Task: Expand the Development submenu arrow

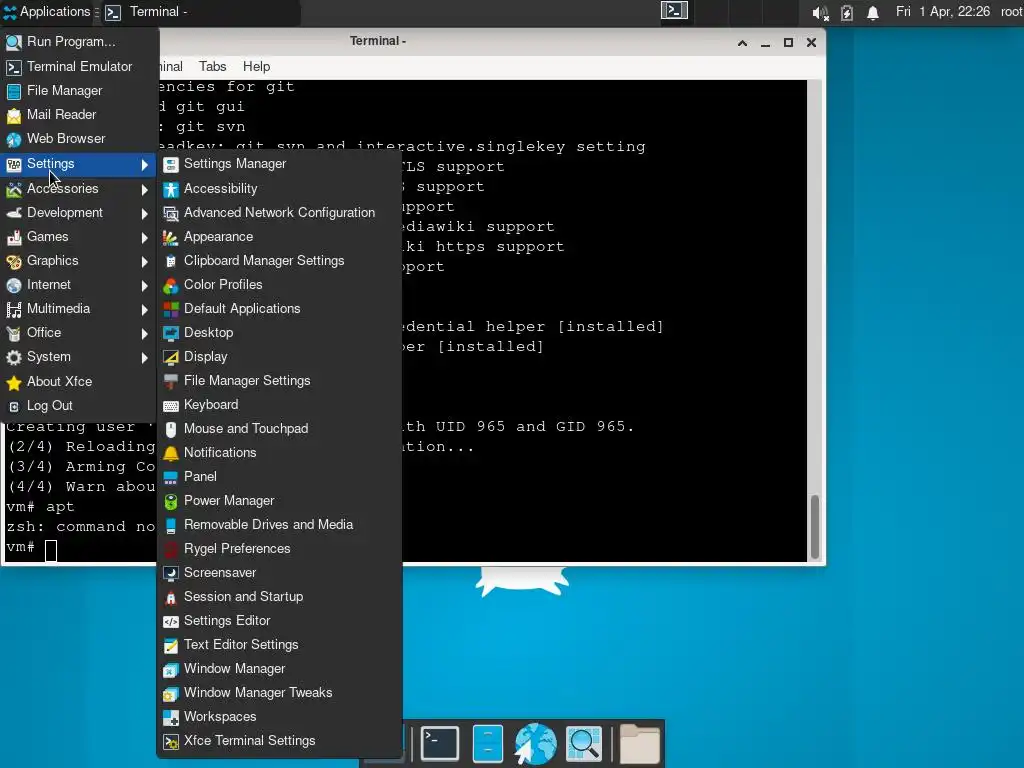Action: [144, 214]
